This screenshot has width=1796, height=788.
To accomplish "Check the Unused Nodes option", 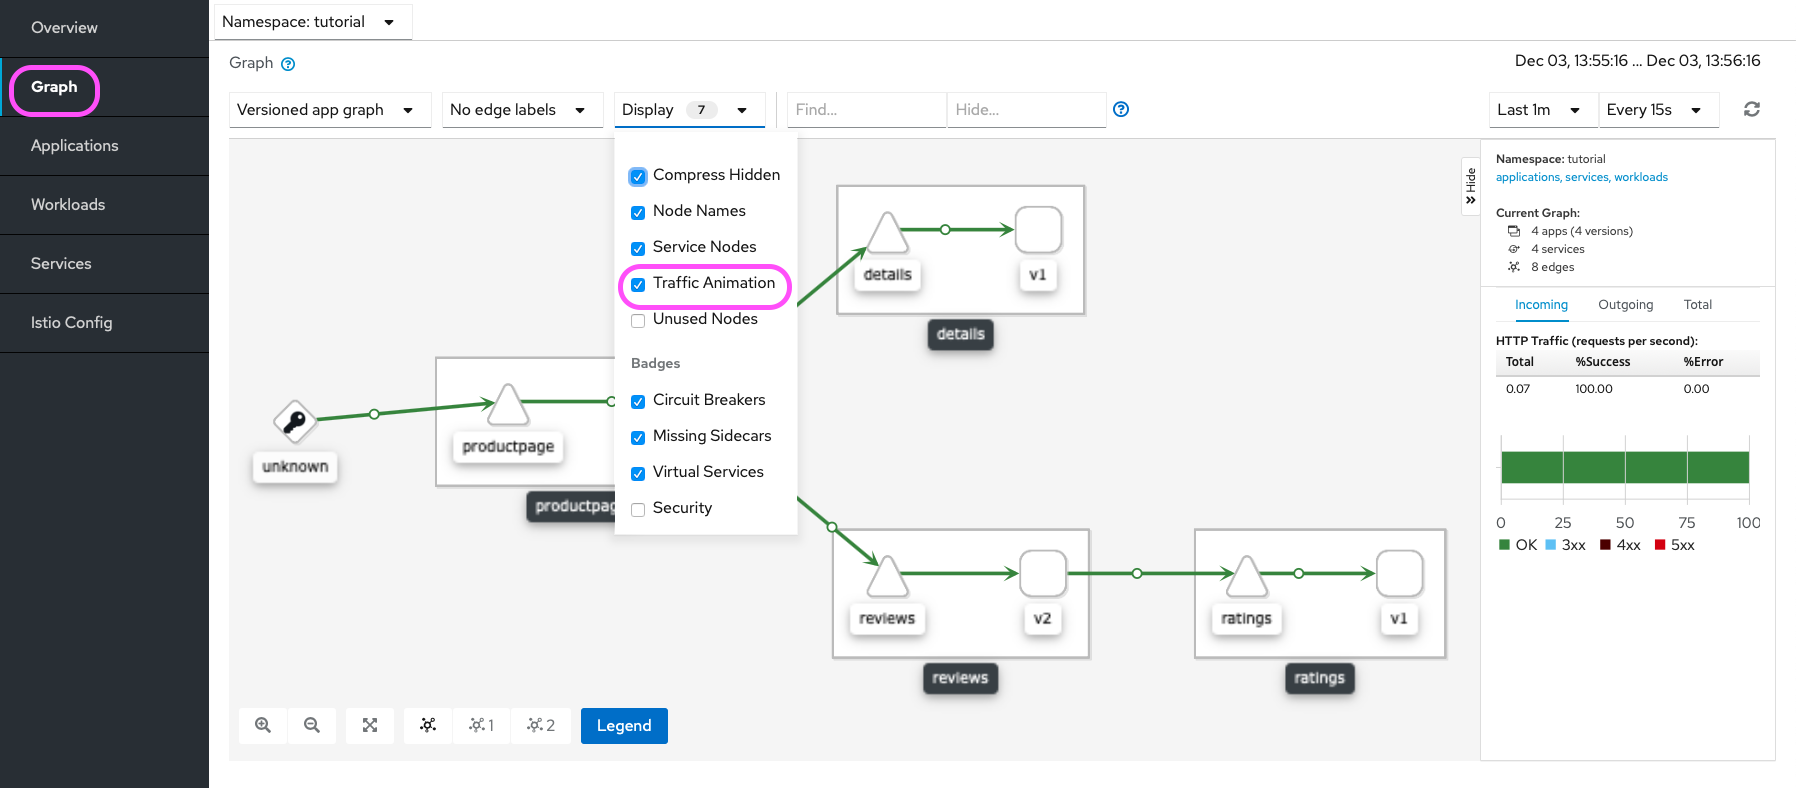I will (x=638, y=320).
